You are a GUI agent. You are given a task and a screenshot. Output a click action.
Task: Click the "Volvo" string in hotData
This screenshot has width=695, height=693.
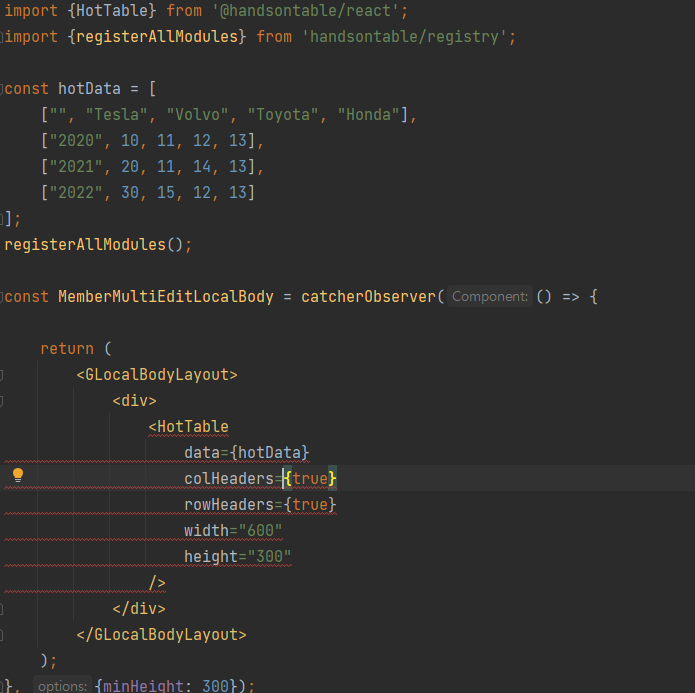point(197,115)
